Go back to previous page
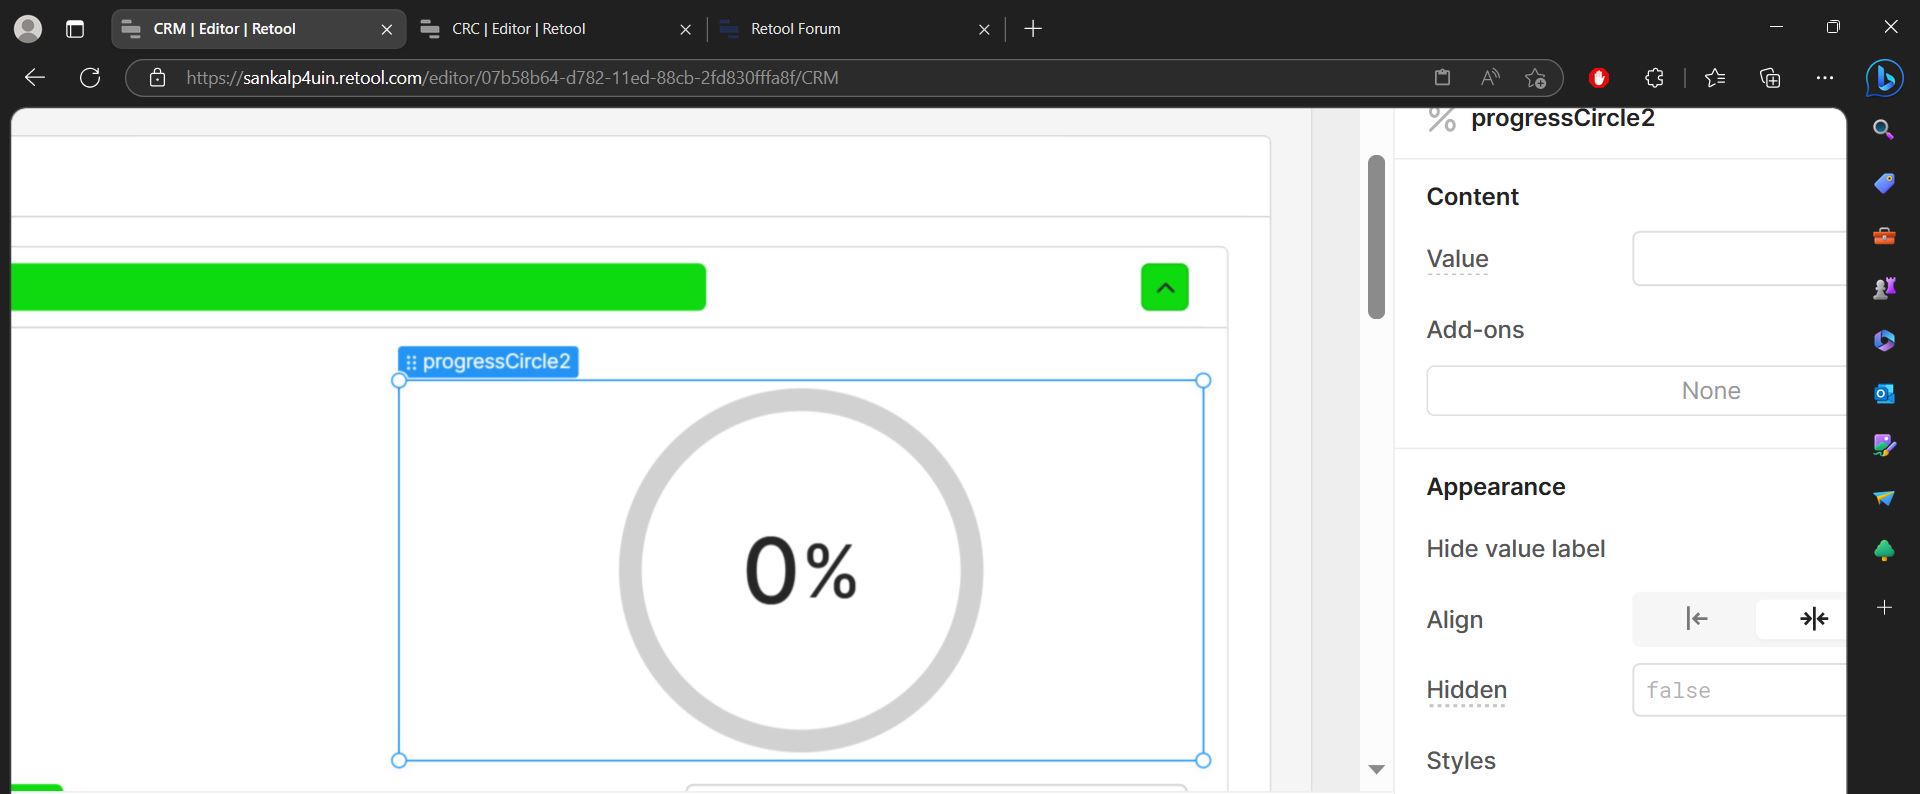The height and width of the screenshot is (794, 1920). point(35,77)
